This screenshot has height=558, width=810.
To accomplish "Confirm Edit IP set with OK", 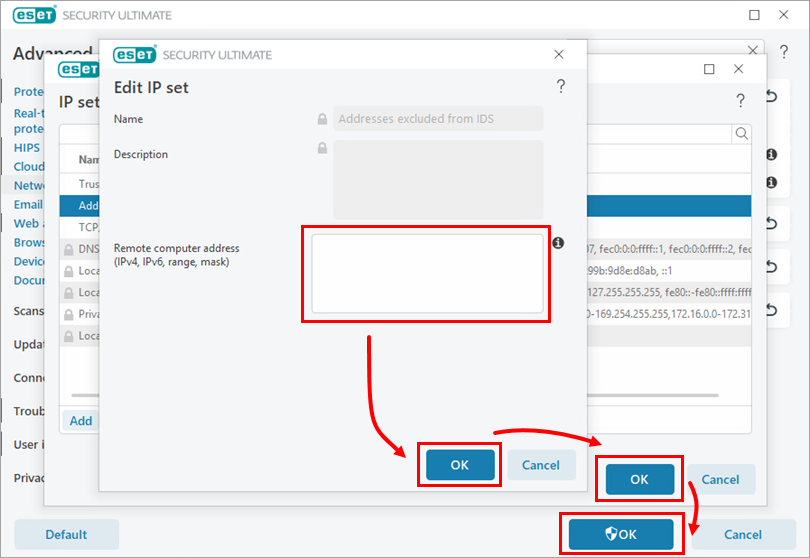I will (x=460, y=465).
